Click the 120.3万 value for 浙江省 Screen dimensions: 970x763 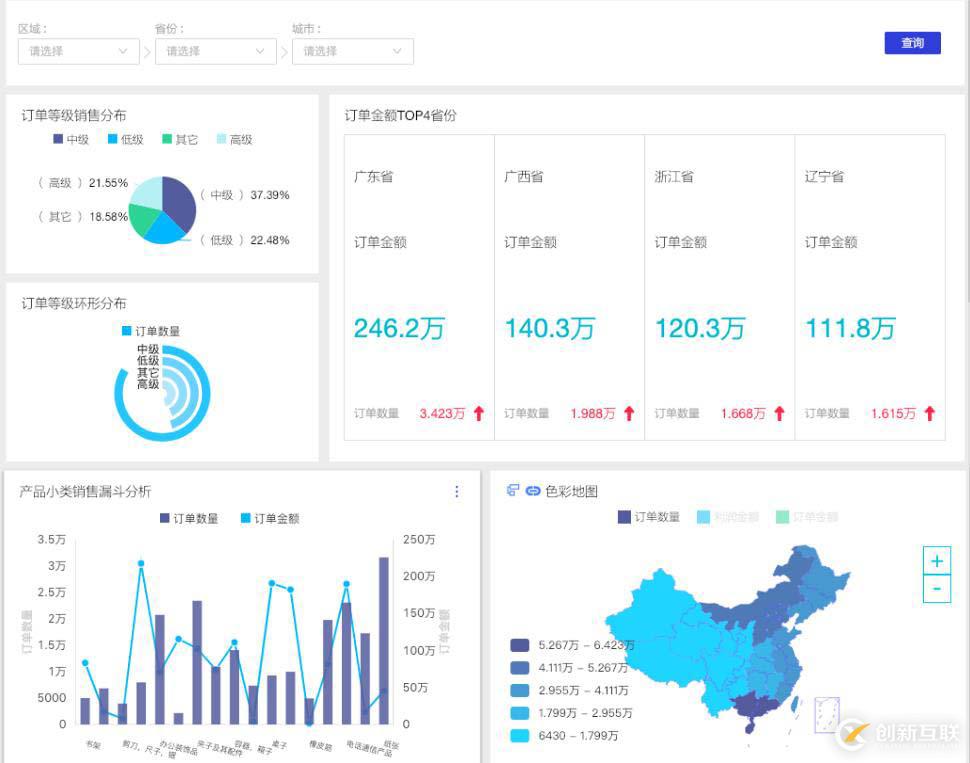click(700, 329)
